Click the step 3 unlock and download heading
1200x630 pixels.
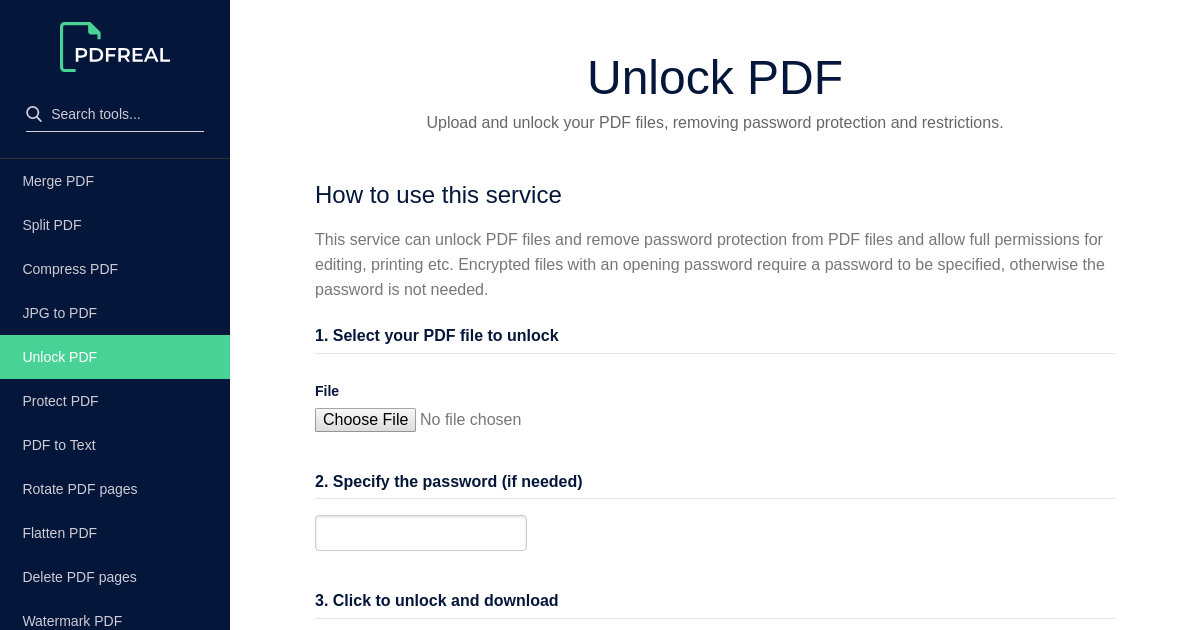[x=436, y=600]
